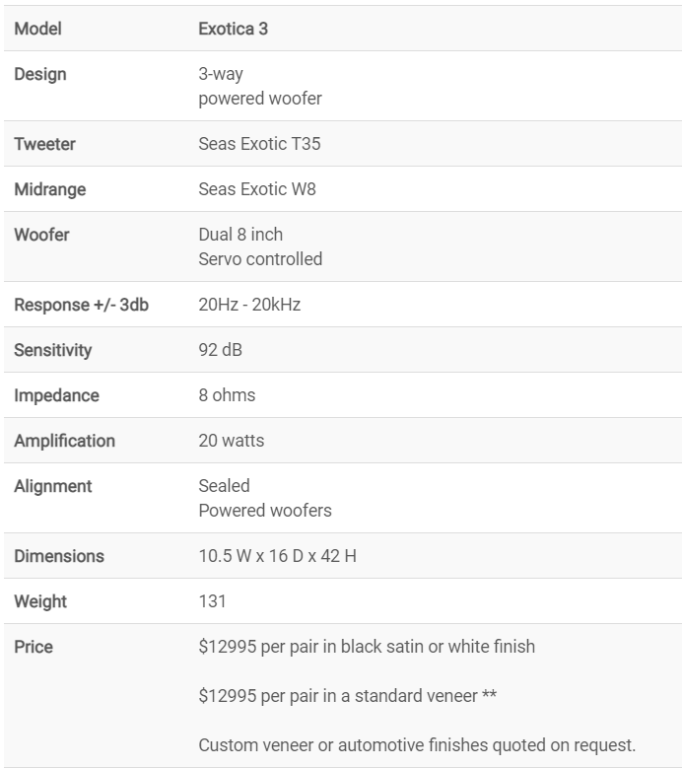Select the 20Hz - 20kHz response value

[249, 305]
